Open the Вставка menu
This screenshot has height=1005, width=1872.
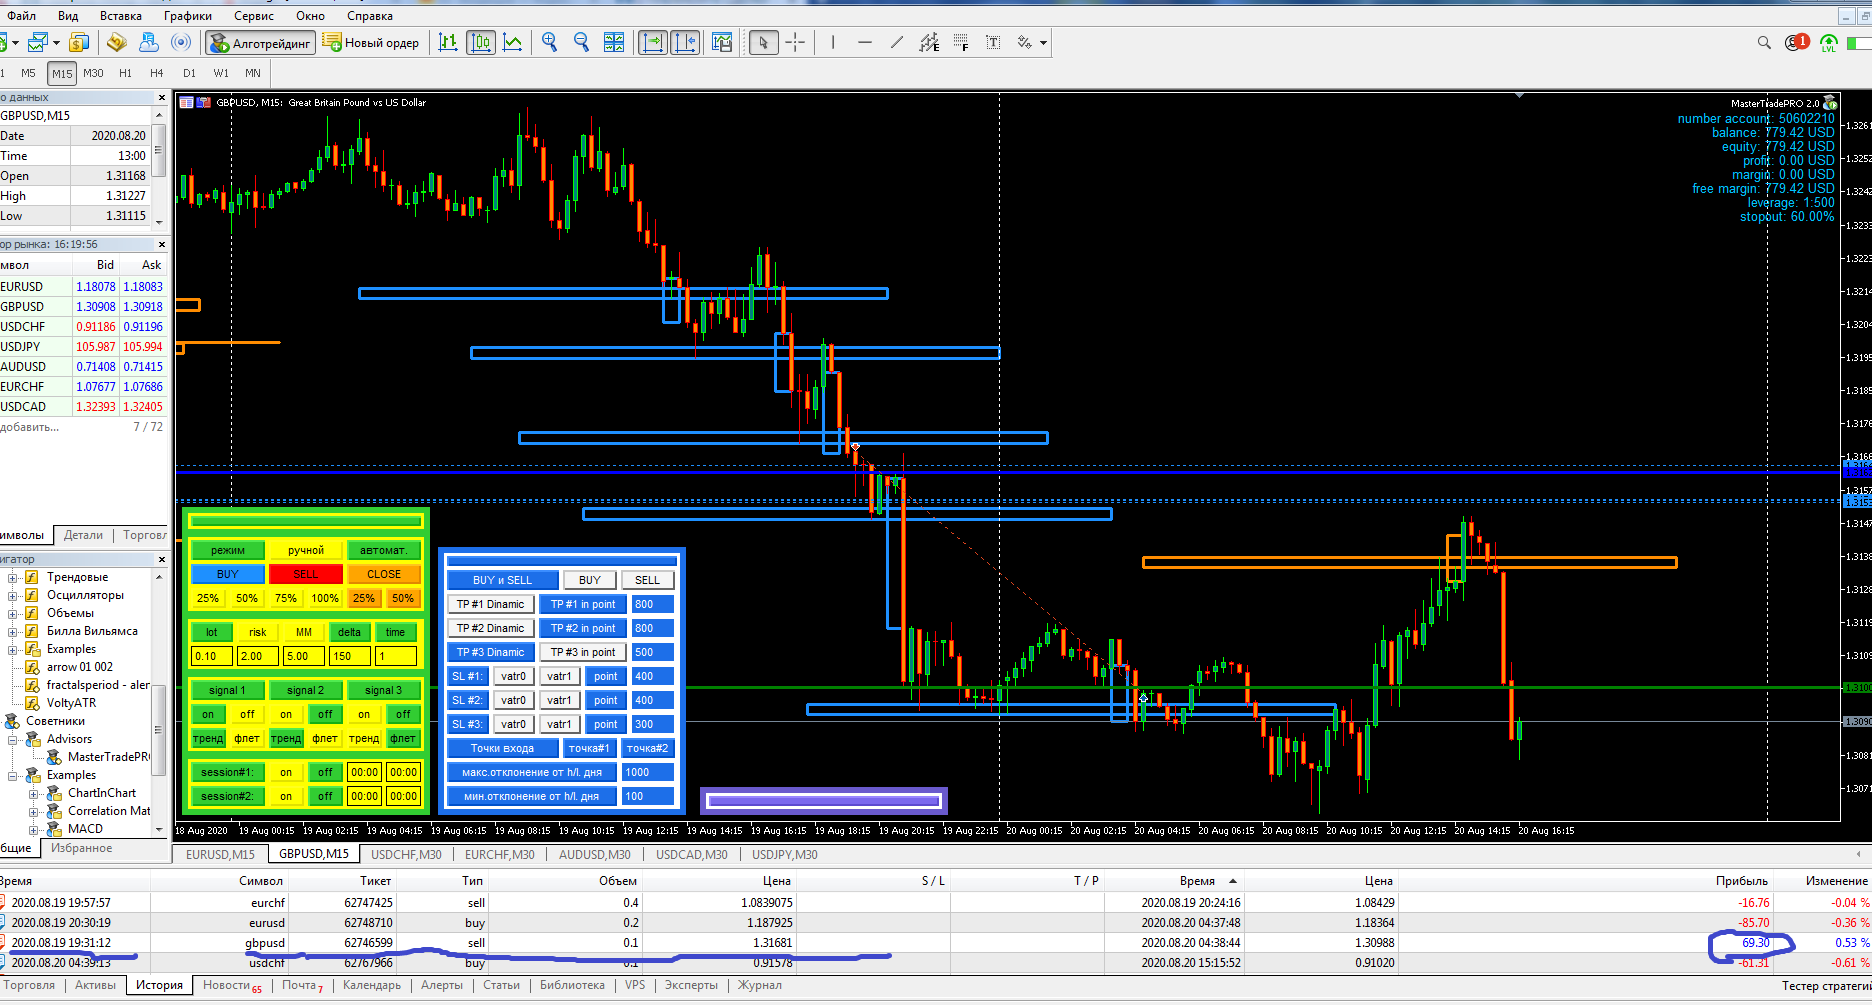click(x=121, y=15)
